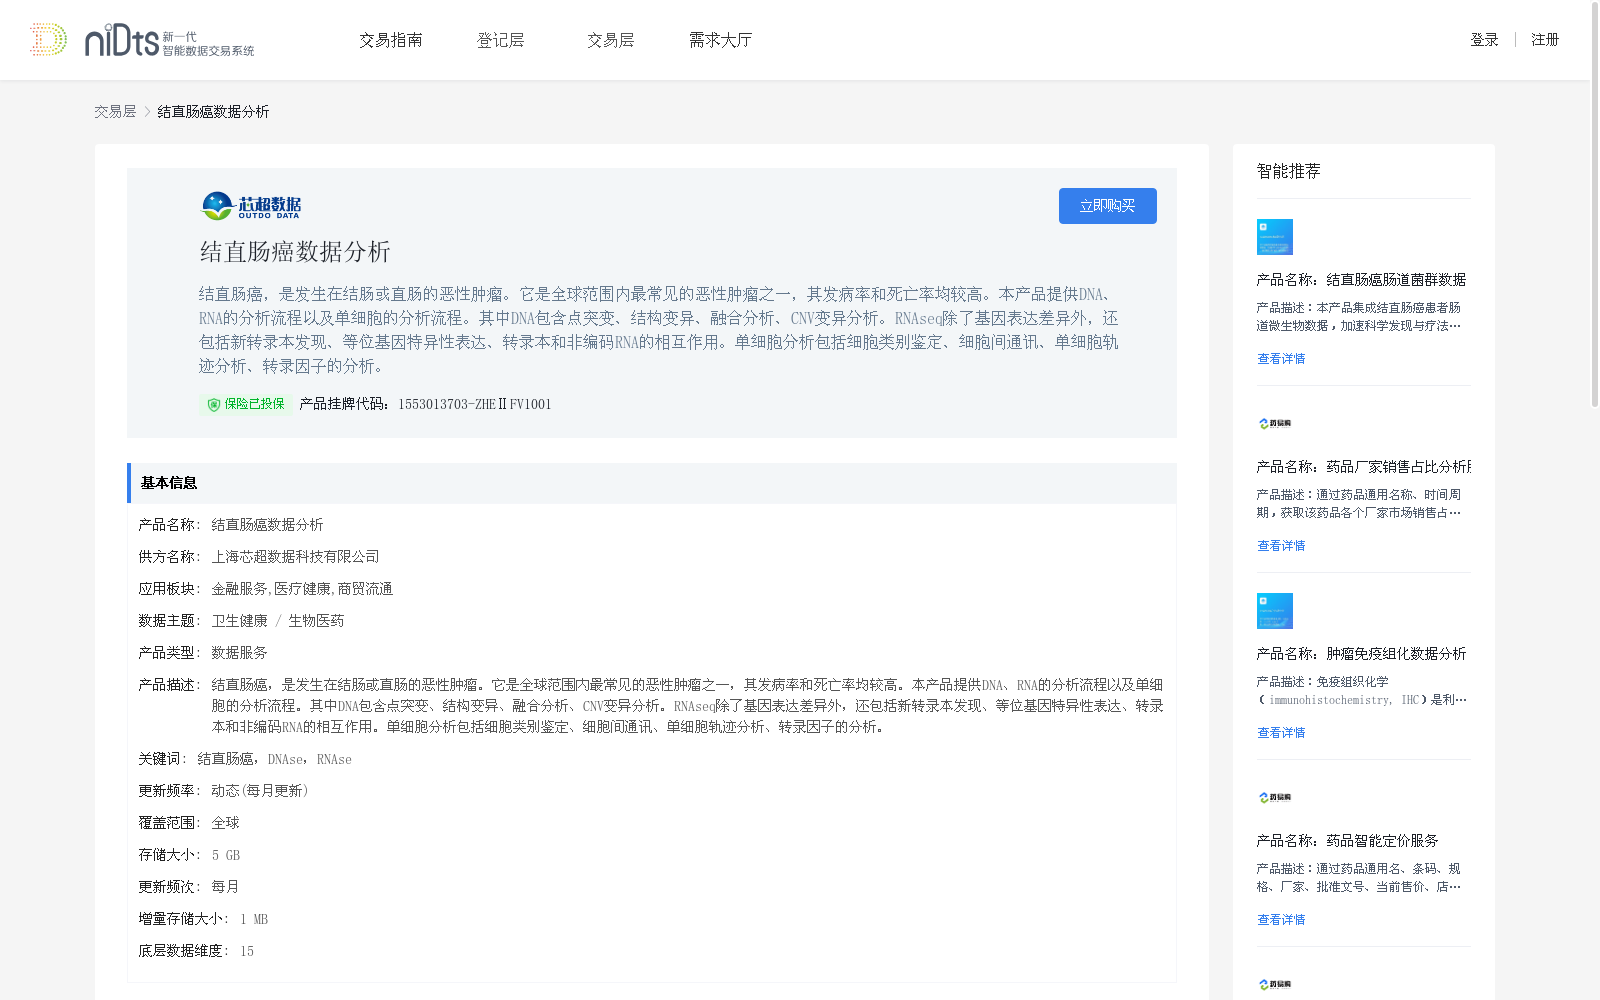Click the logo above 药品智能定价服务
This screenshot has width=1600, height=1000.
click(1275, 798)
